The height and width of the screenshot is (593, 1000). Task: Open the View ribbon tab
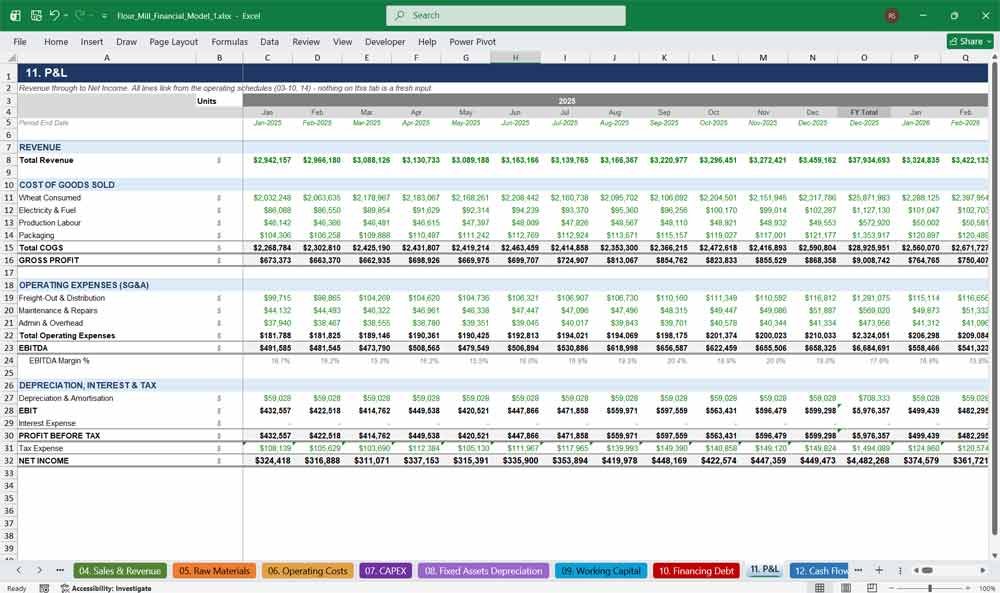pos(342,41)
